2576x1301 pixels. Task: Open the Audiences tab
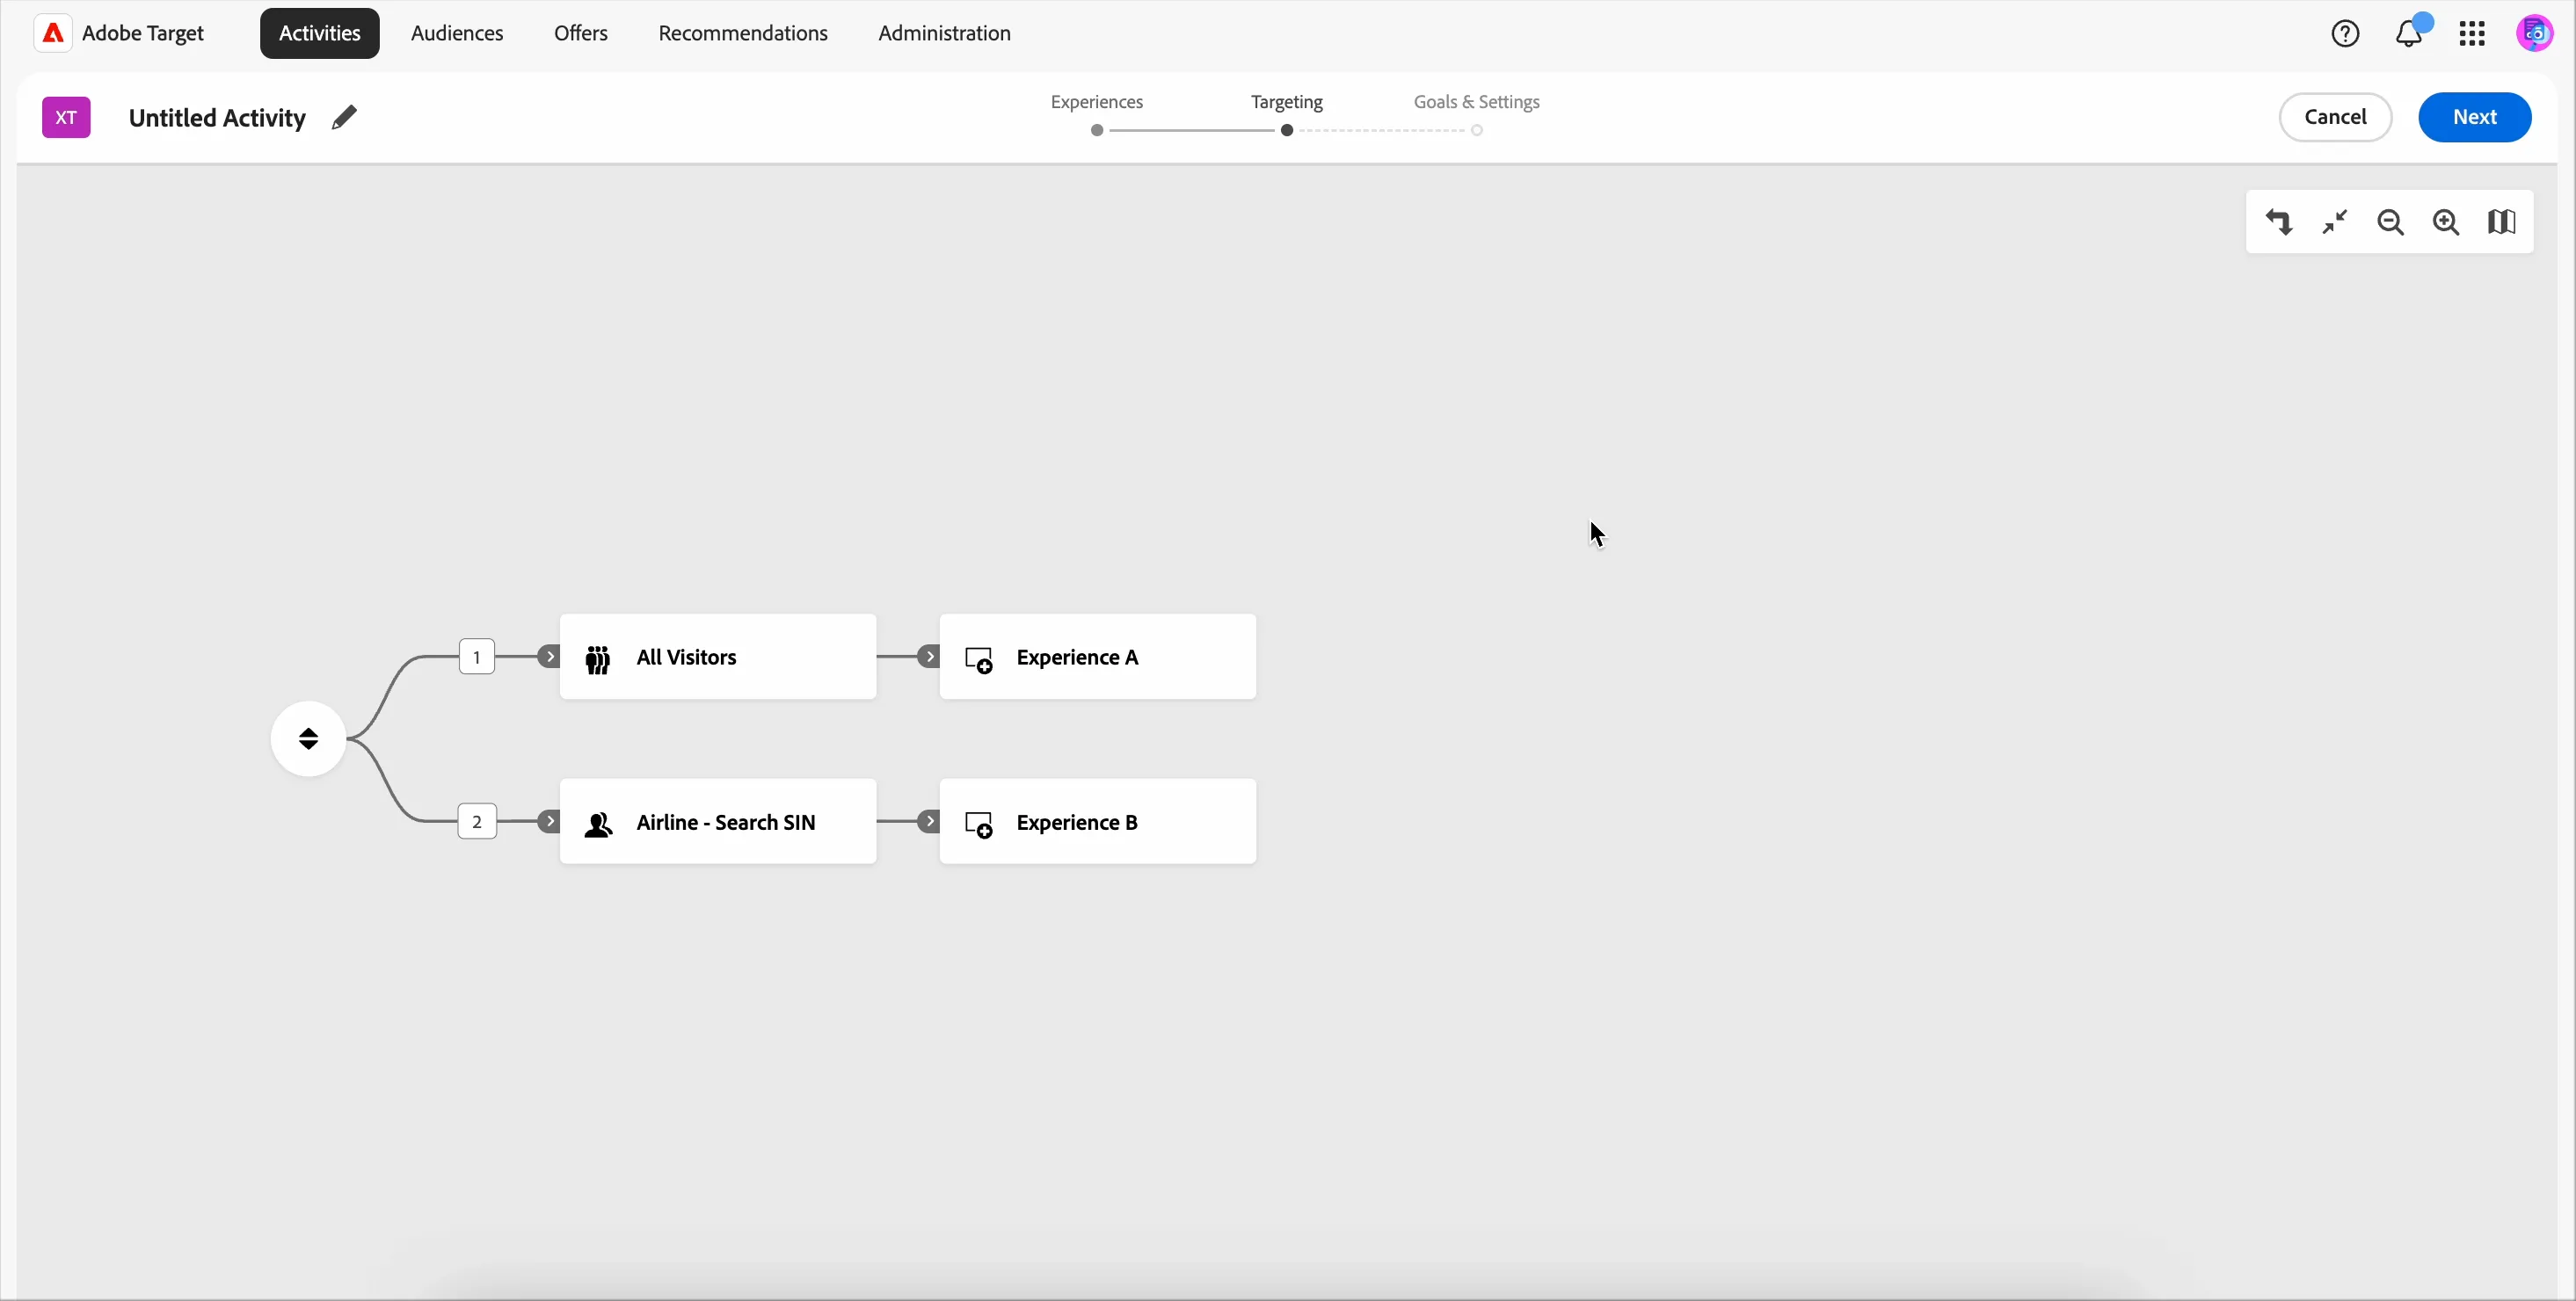pos(457,34)
